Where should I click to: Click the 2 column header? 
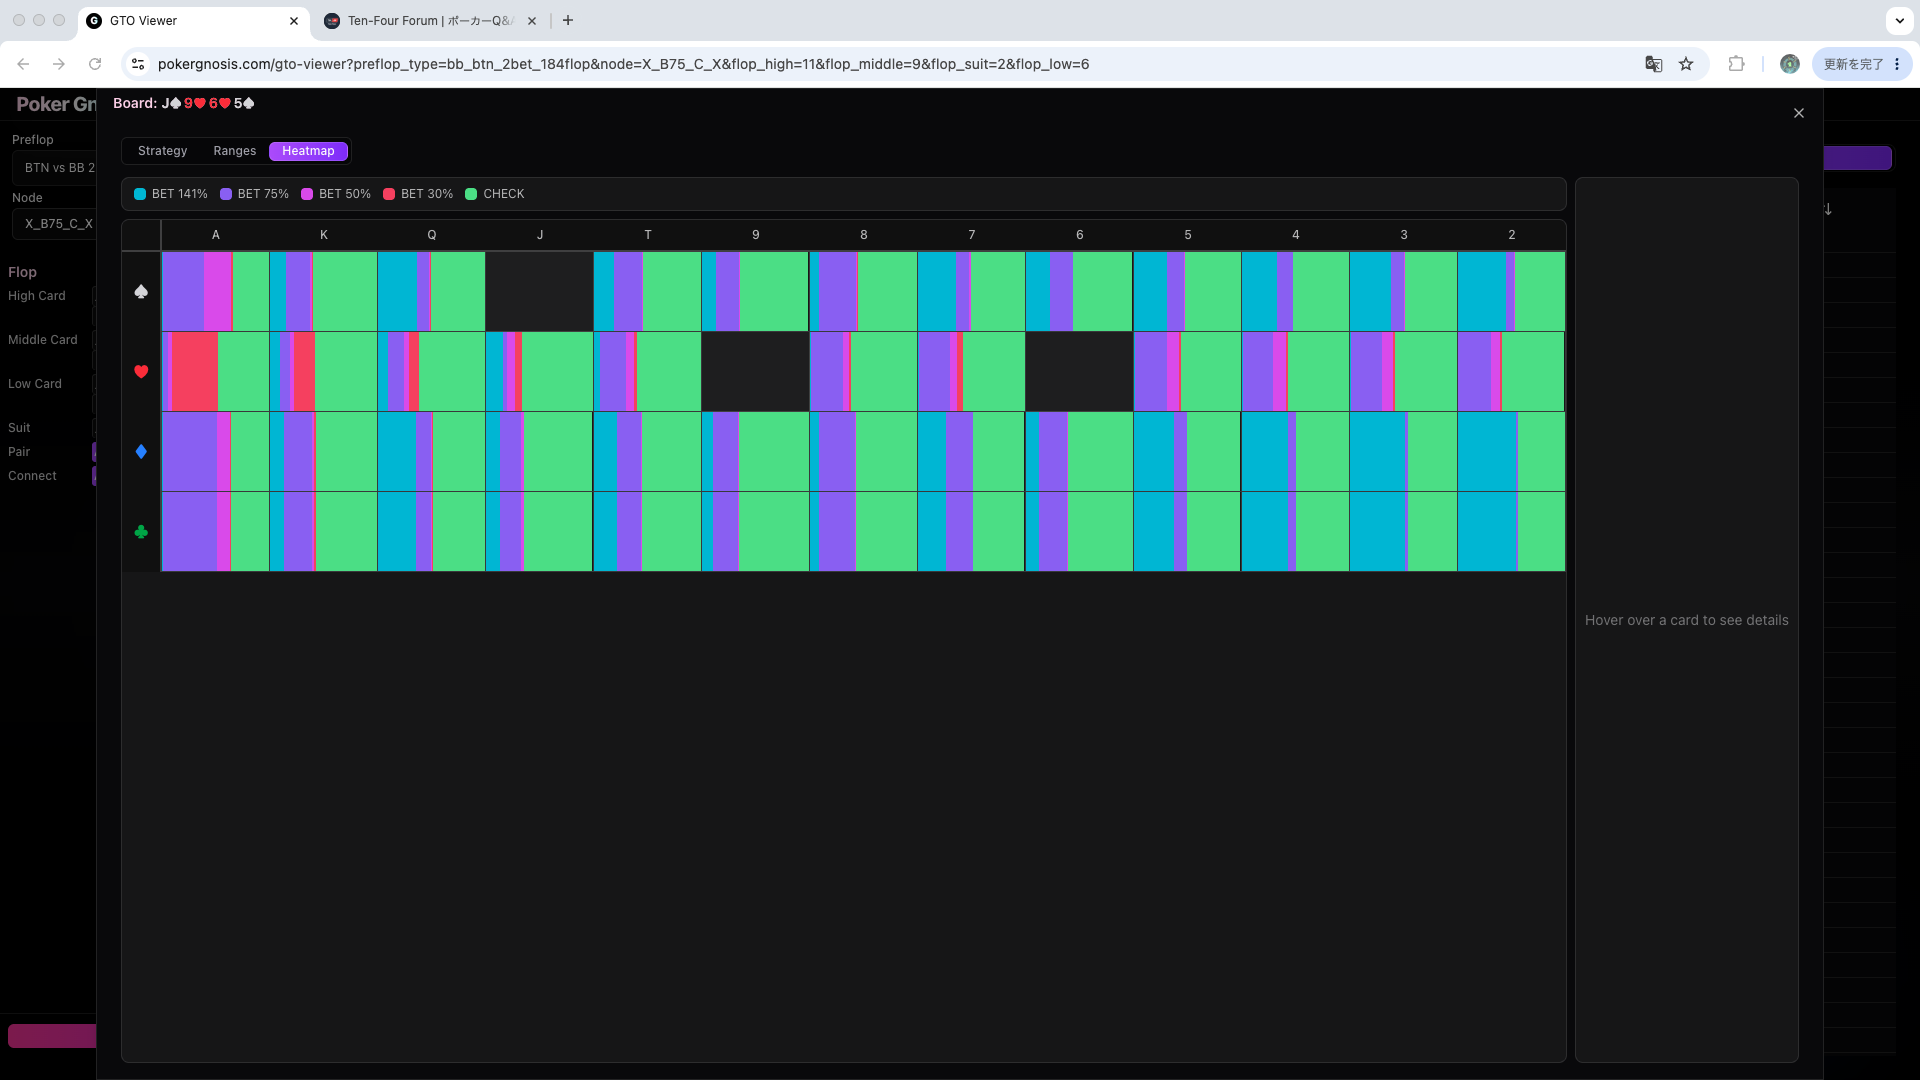click(1511, 235)
